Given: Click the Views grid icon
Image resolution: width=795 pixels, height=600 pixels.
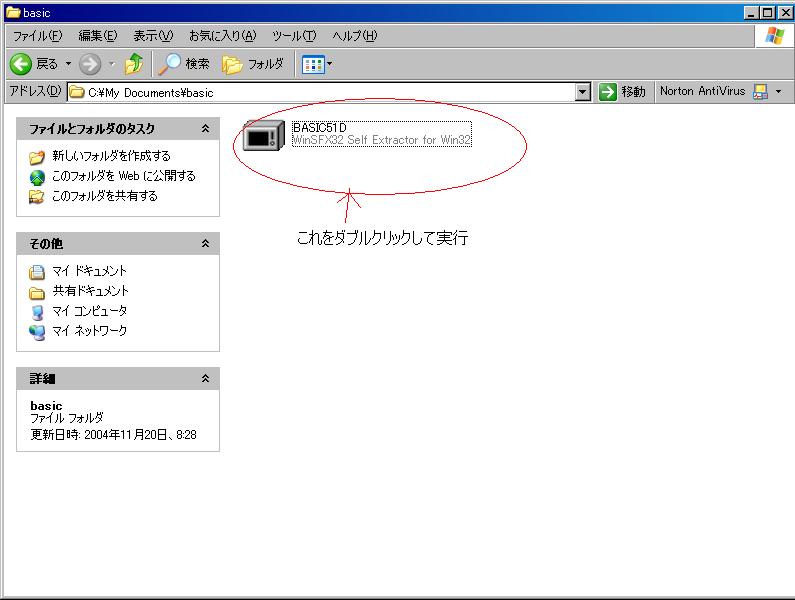Looking at the screenshot, I should [313, 64].
